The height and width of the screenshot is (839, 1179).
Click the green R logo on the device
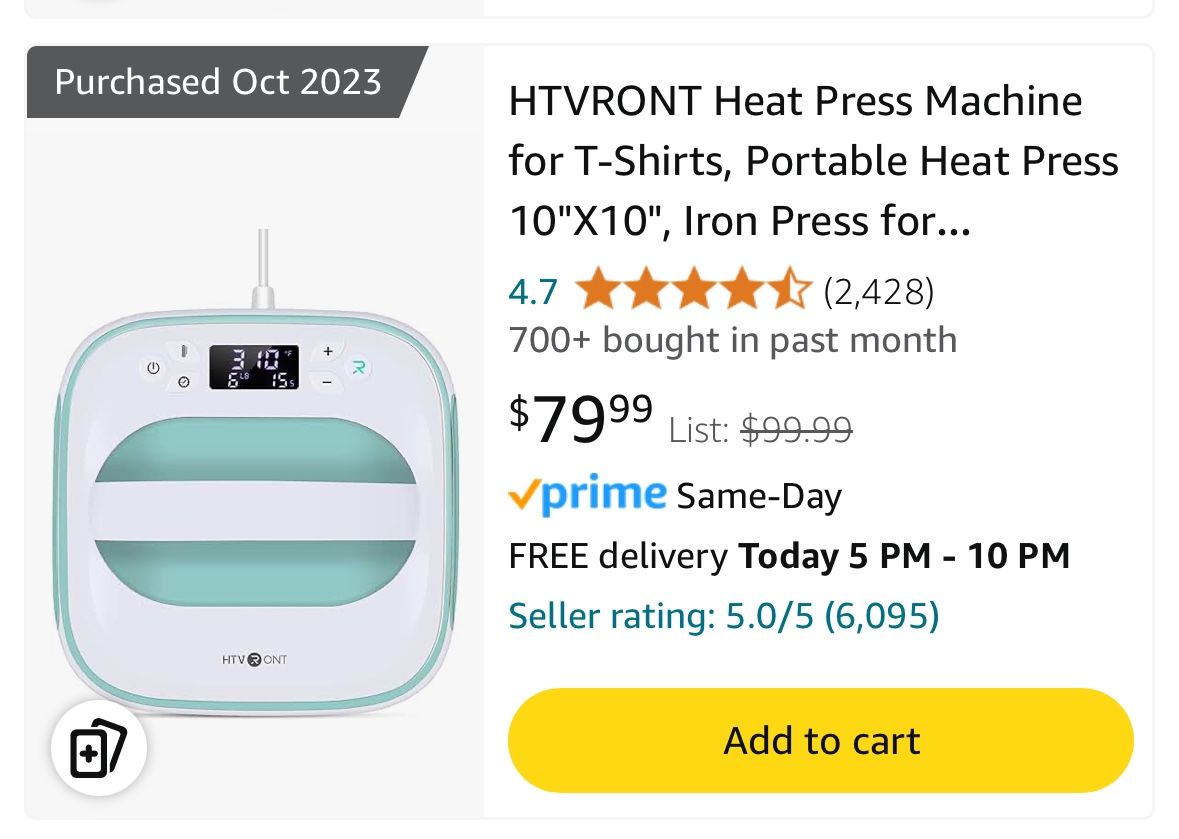coord(359,368)
